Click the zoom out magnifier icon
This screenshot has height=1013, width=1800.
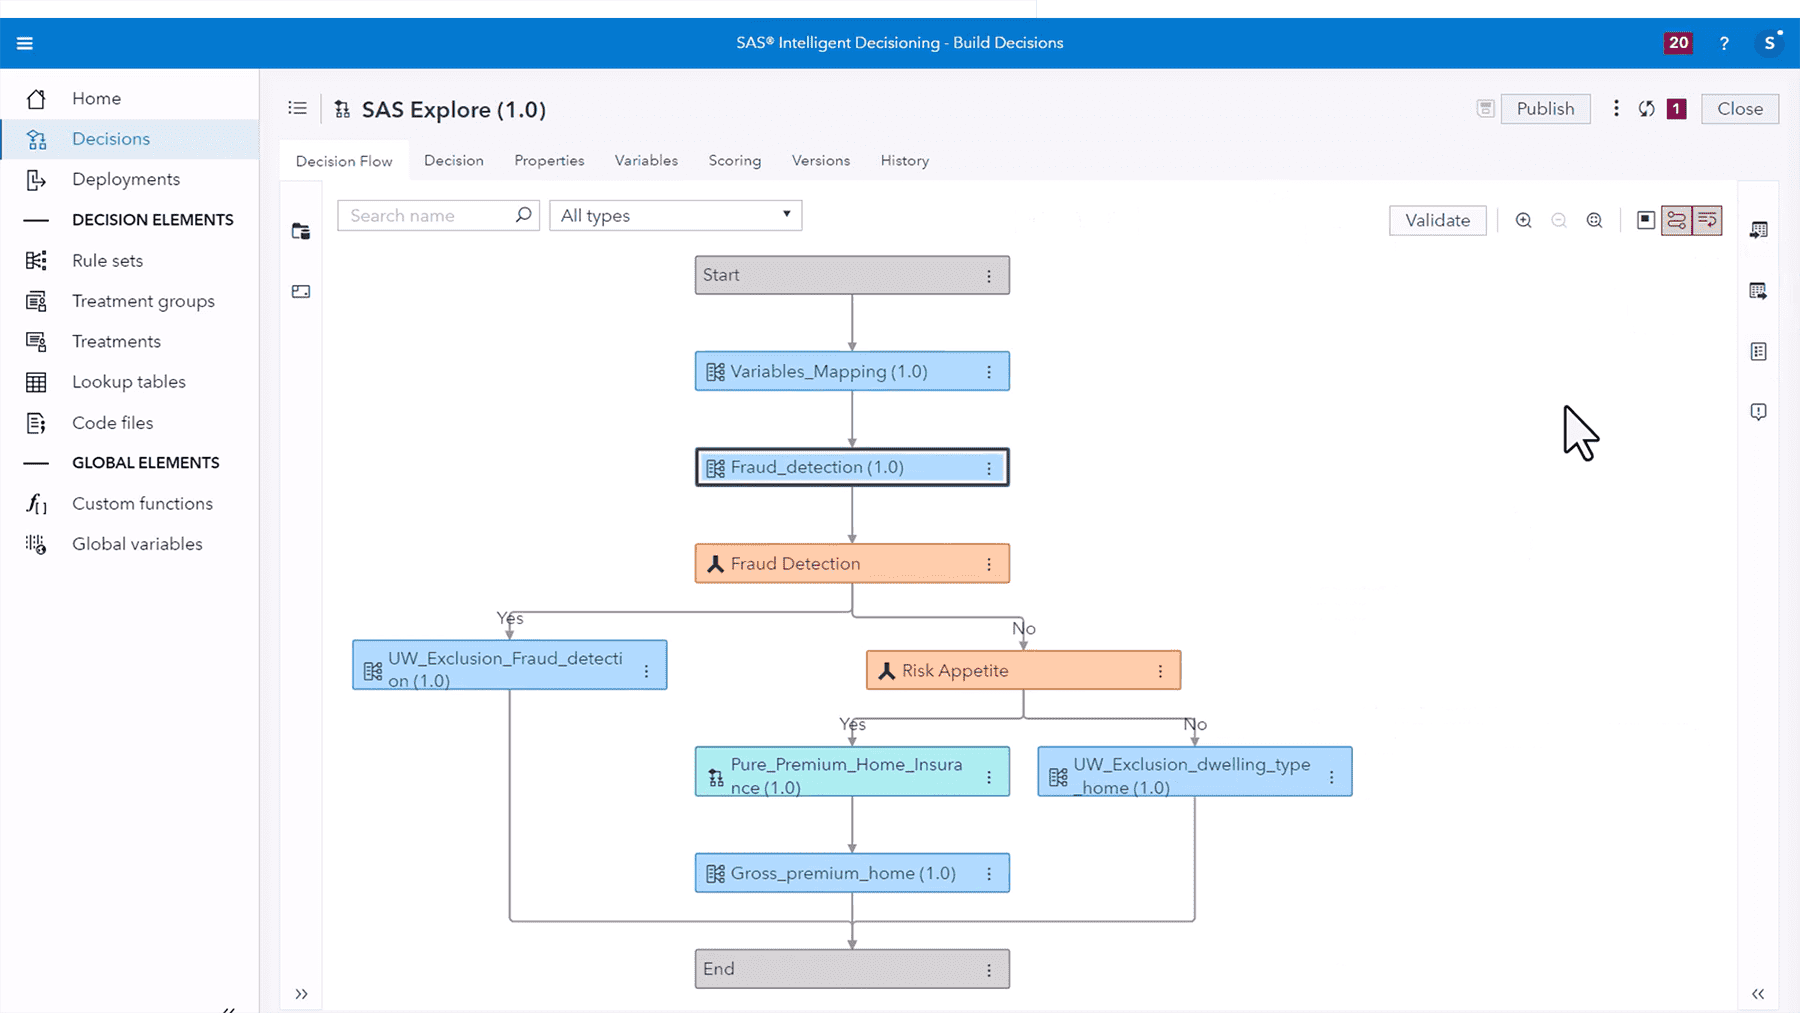tap(1559, 220)
